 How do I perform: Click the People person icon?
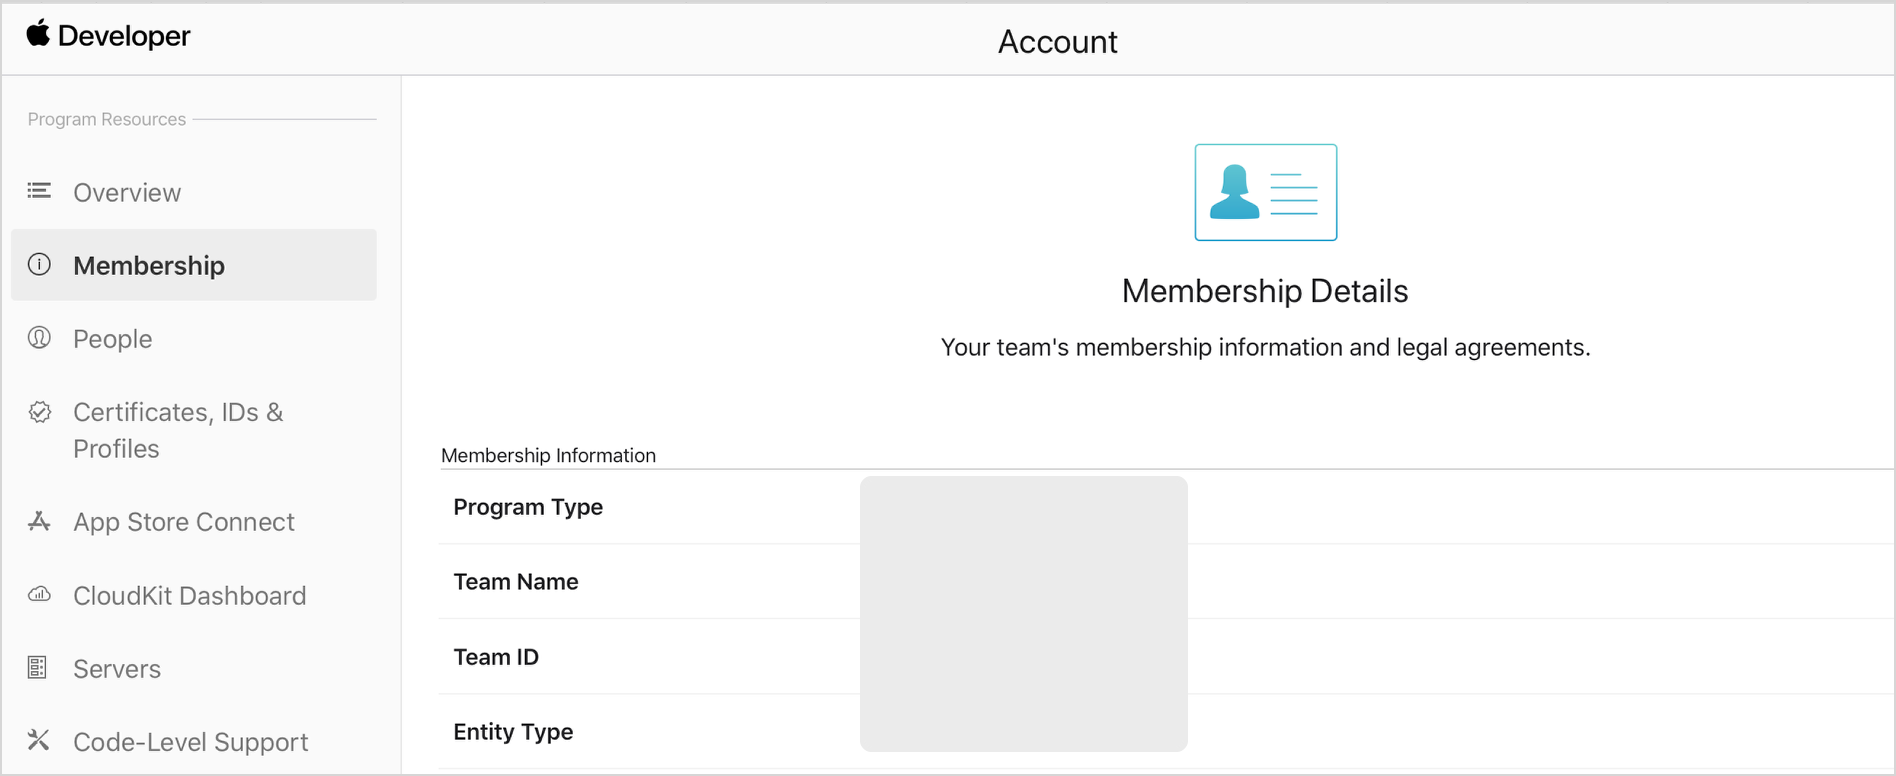click(x=39, y=337)
